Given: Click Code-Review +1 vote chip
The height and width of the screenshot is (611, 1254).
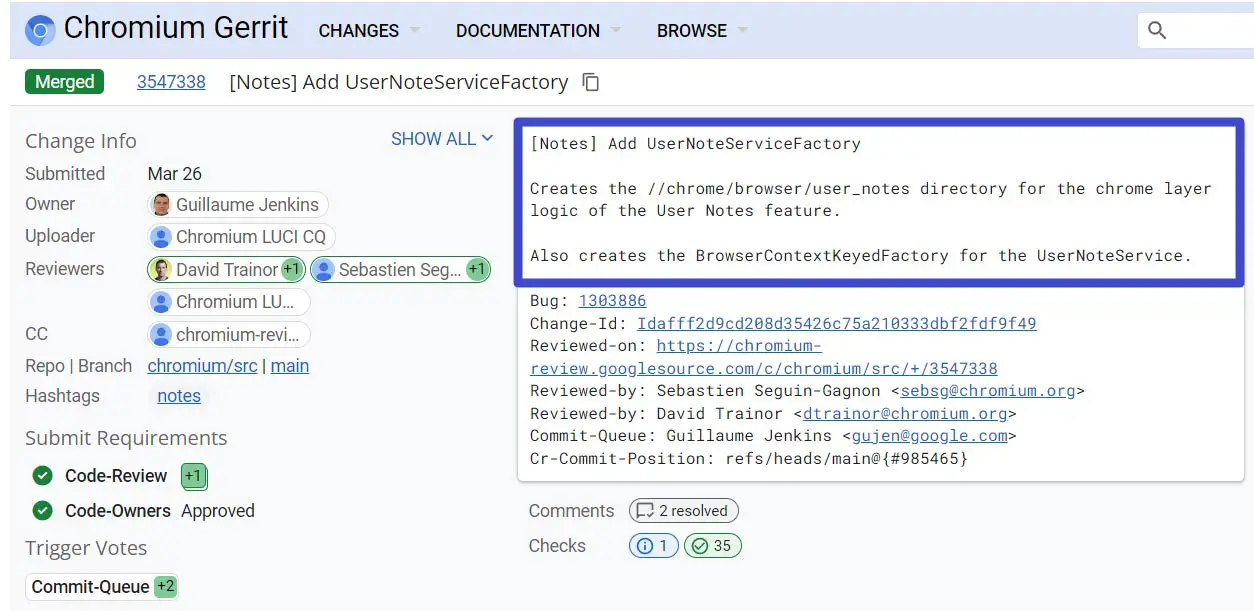Looking at the screenshot, I should pos(193,476).
